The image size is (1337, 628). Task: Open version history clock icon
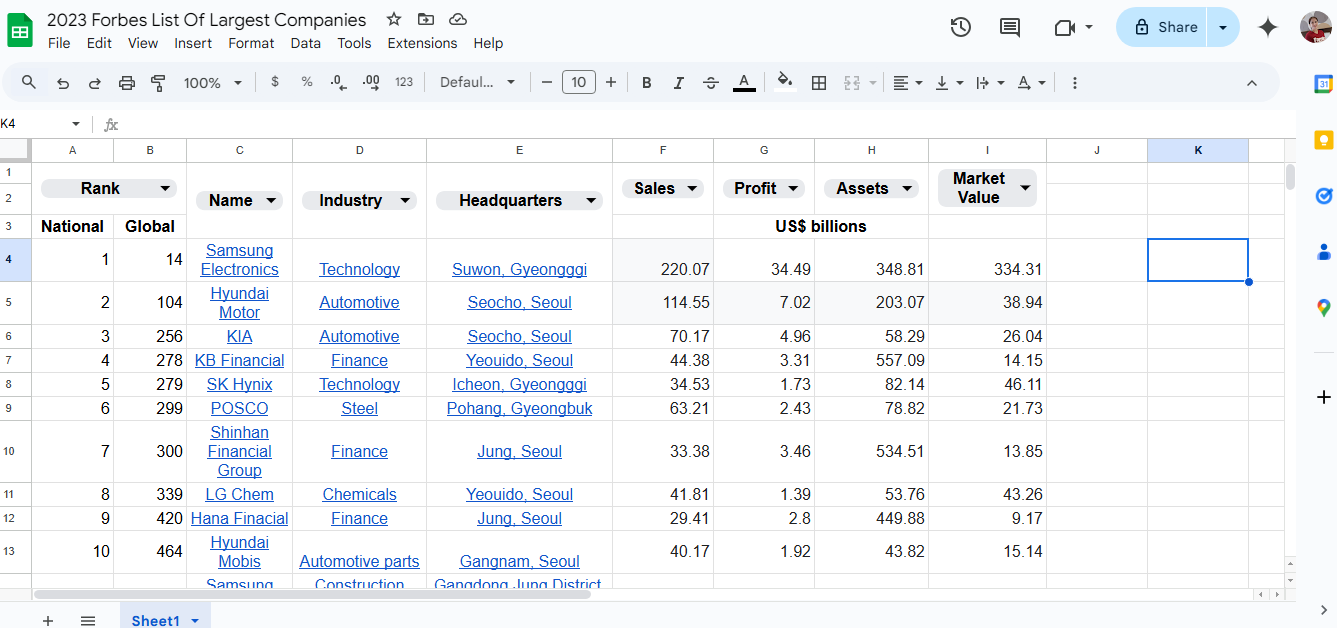pos(960,27)
